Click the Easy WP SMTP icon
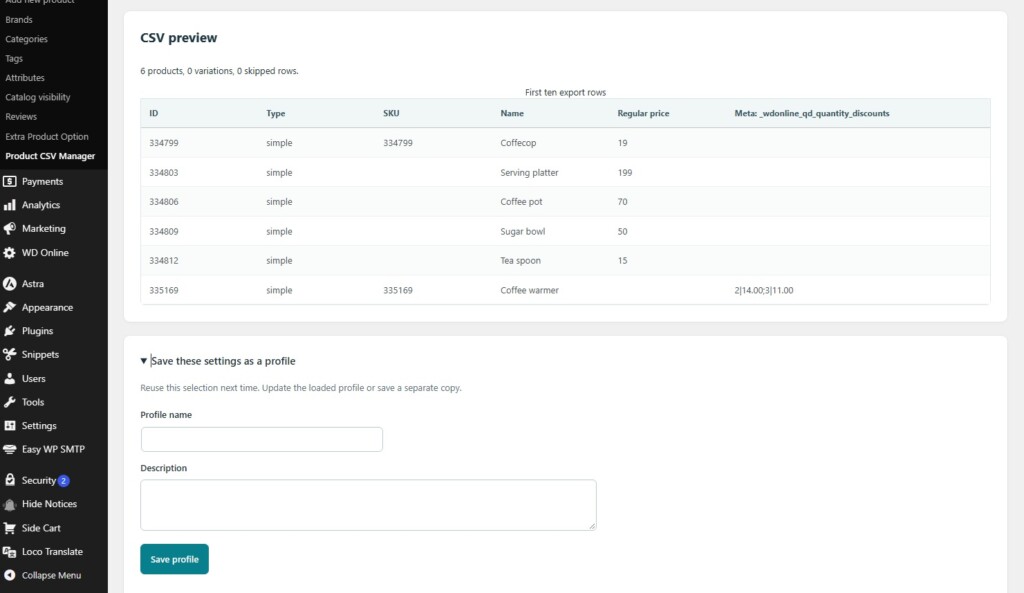The image size is (1024, 593). 9,449
